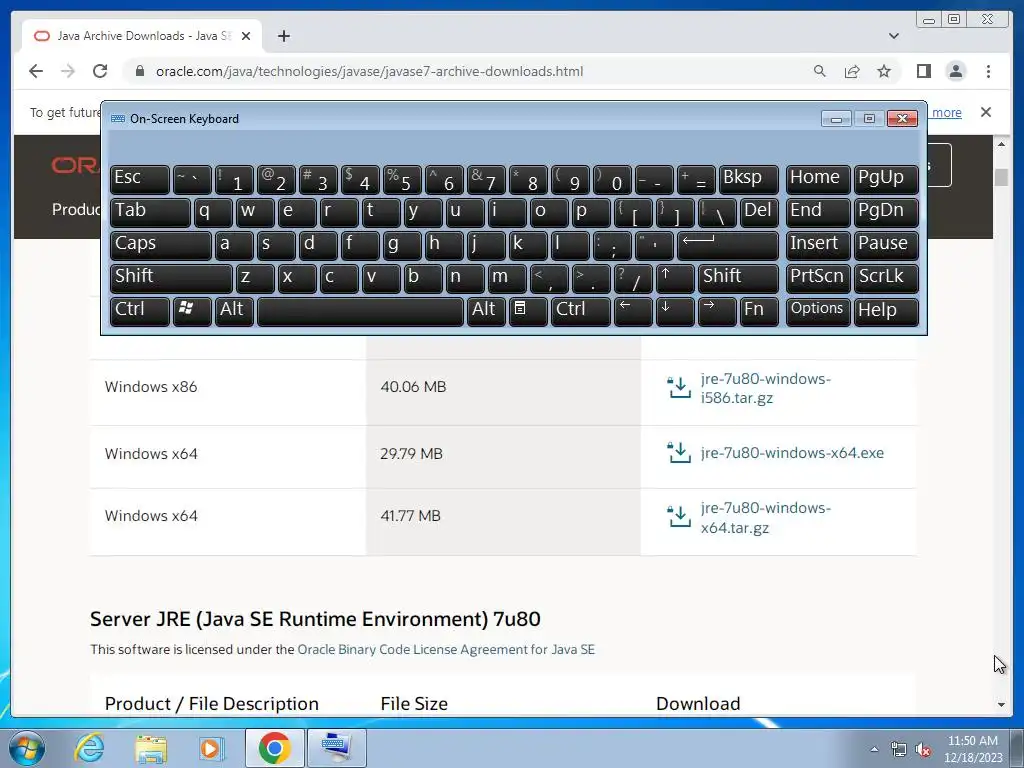Viewport: 1024px width, 768px height.
Task: Toggle the right Ctrl key
Action: point(581,311)
